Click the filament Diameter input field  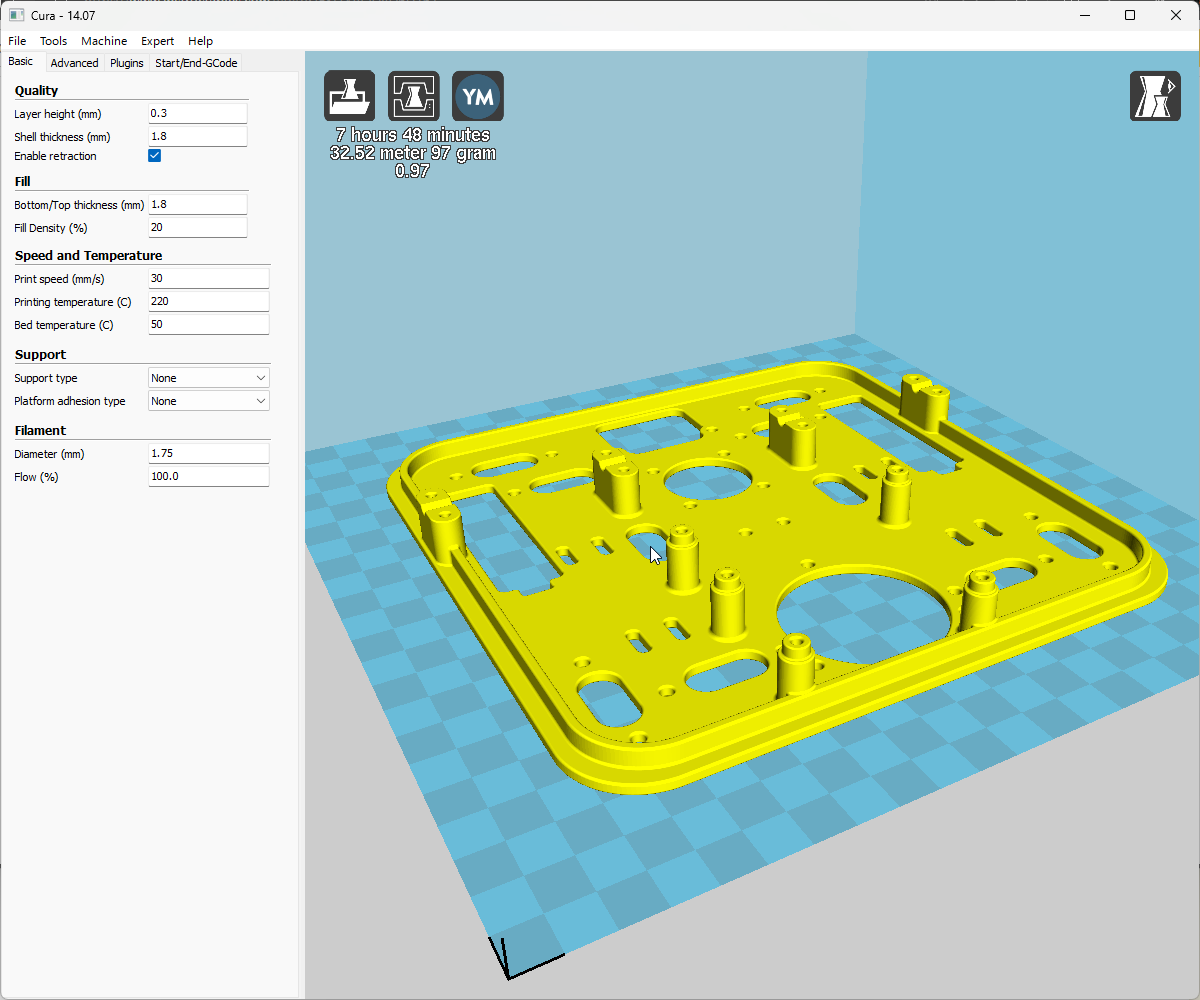(x=209, y=454)
